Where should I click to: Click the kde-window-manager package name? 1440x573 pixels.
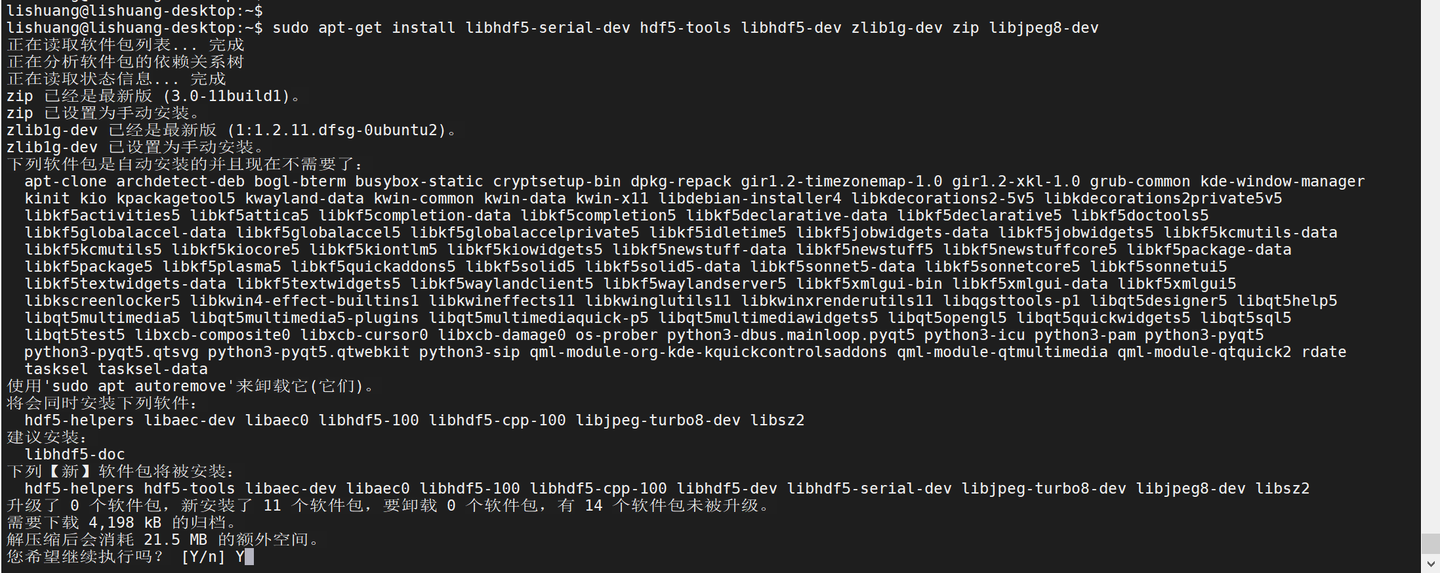tap(1283, 181)
